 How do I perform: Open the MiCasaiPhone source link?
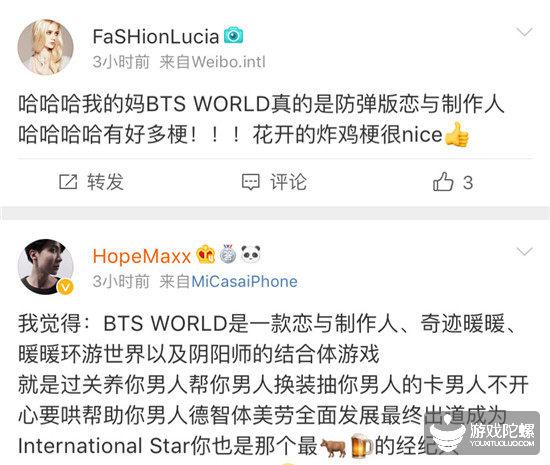coord(244,282)
